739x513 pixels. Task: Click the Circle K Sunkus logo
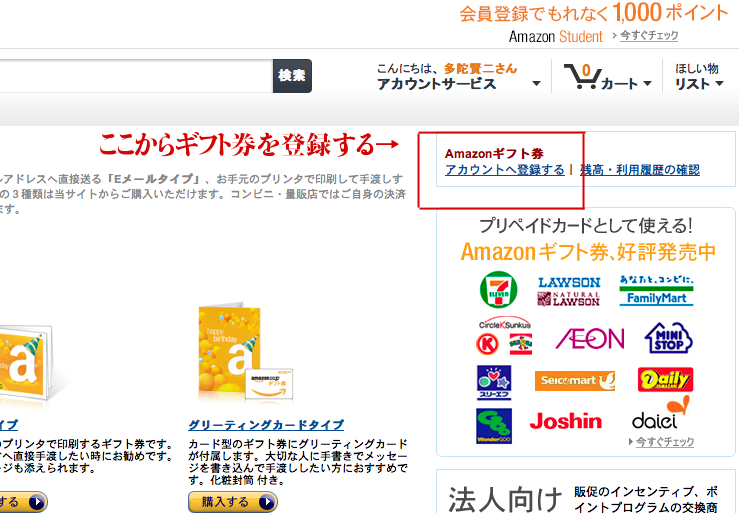504,336
